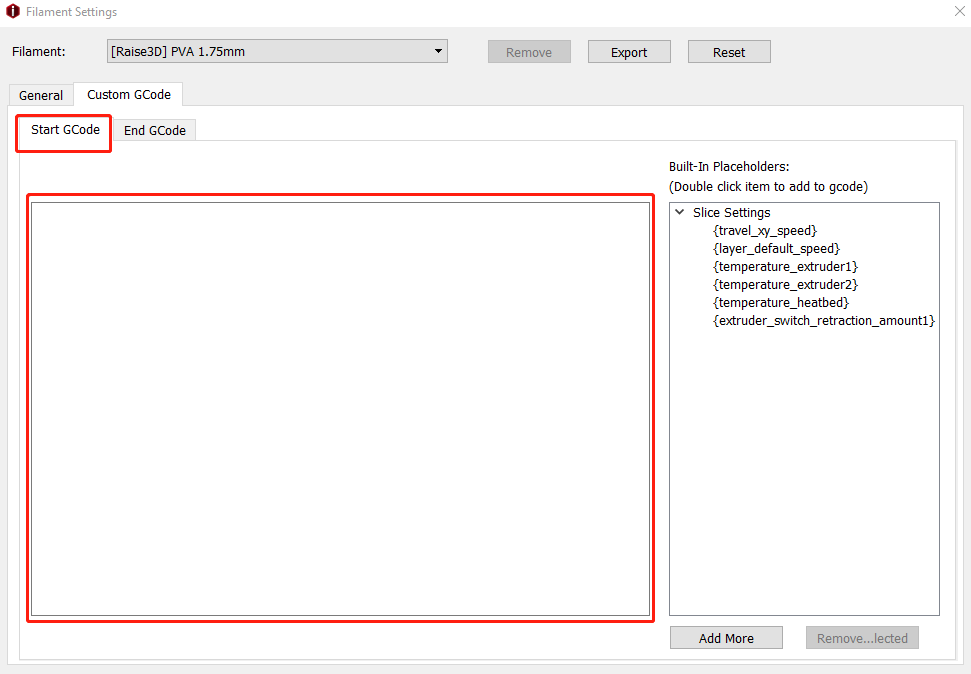
Task: Highlight the {temperature_heatbed} placeholder
Action: 781,302
